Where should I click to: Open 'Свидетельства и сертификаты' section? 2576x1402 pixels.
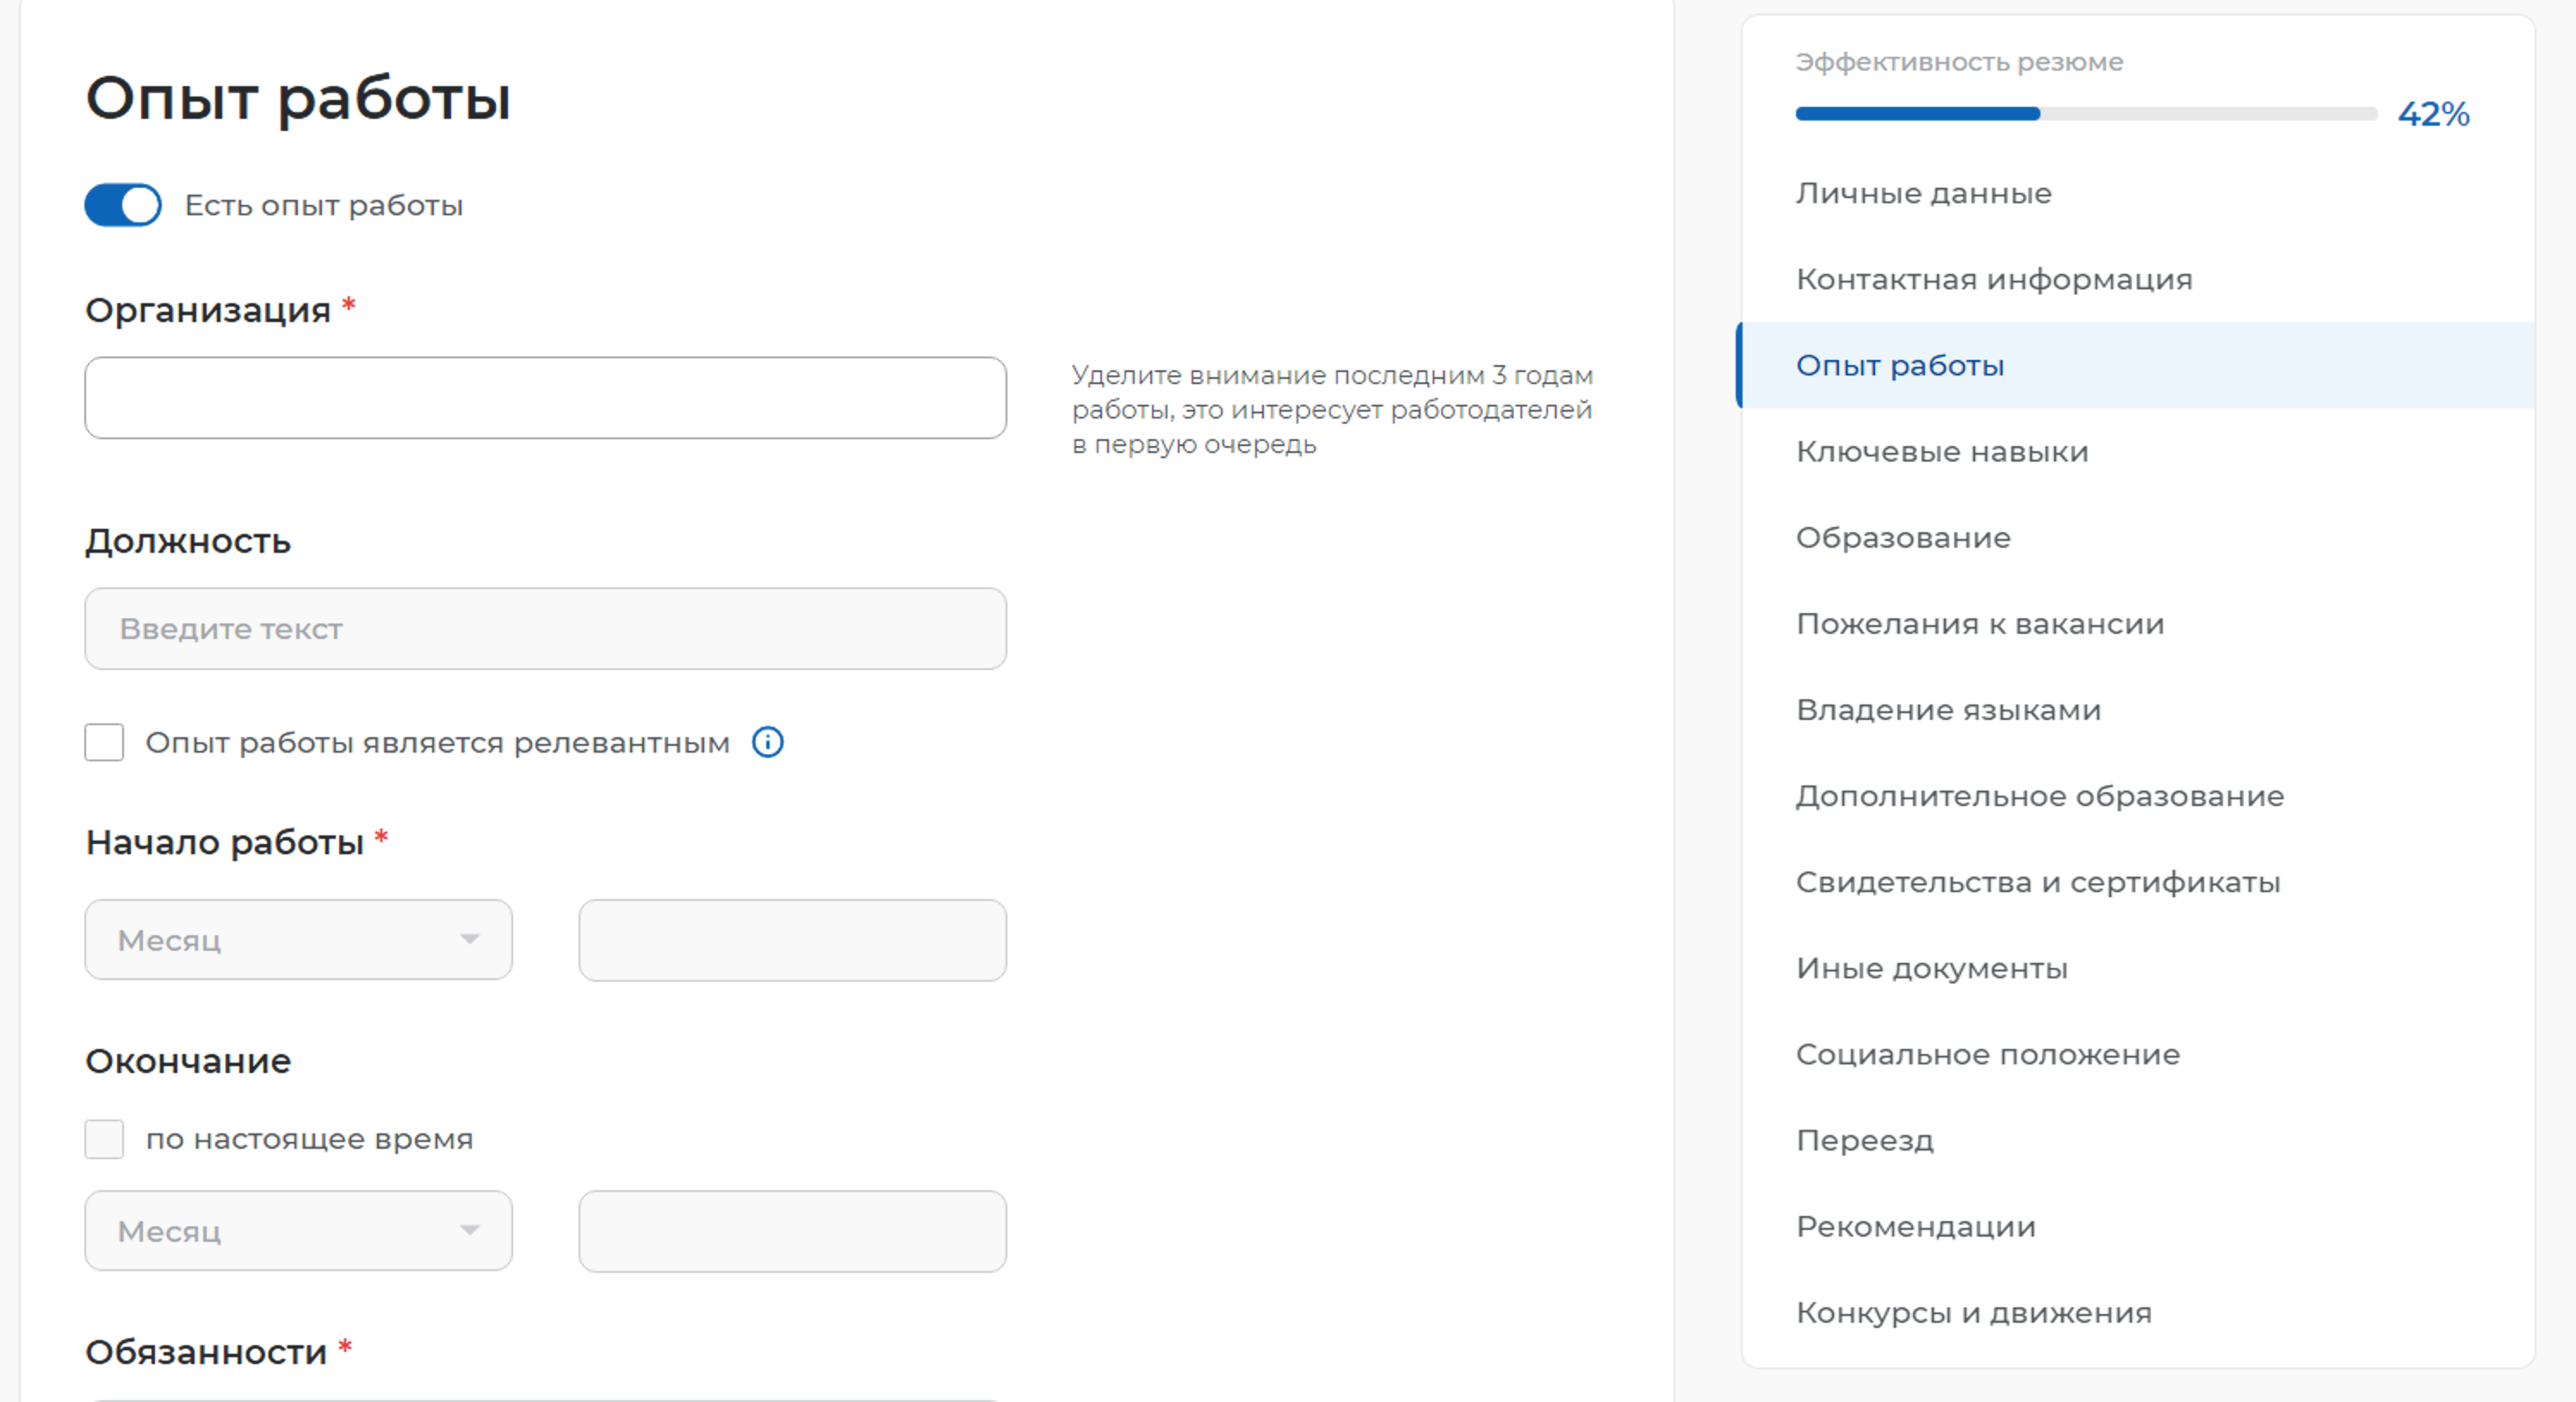(x=2038, y=882)
